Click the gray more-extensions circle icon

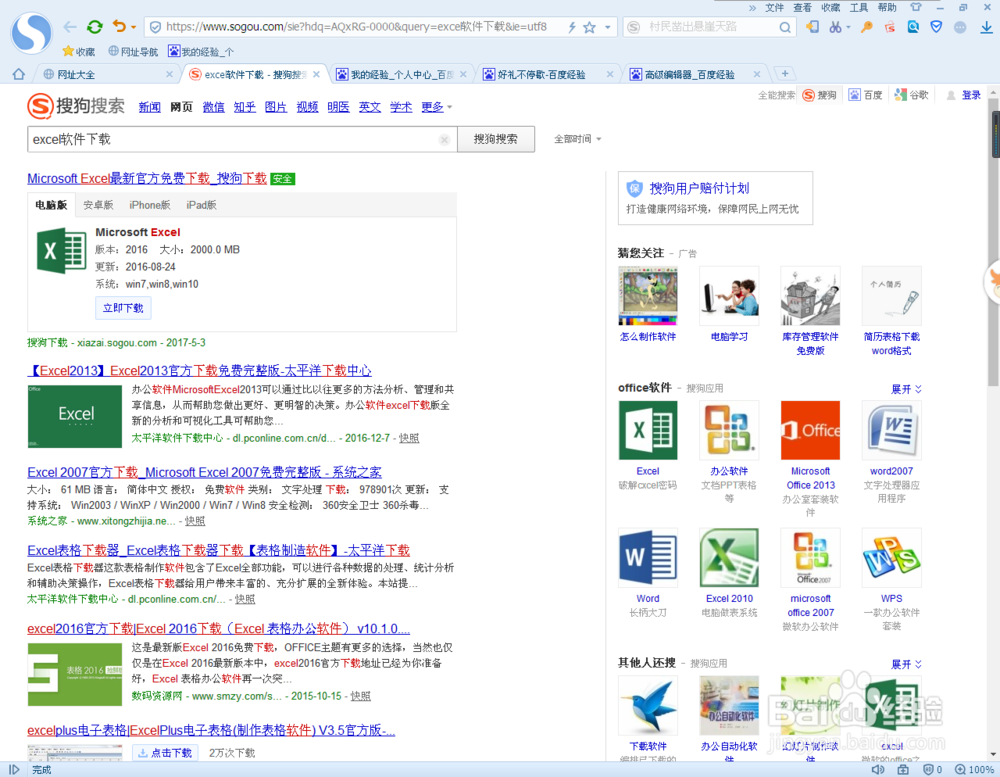(960, 27)
